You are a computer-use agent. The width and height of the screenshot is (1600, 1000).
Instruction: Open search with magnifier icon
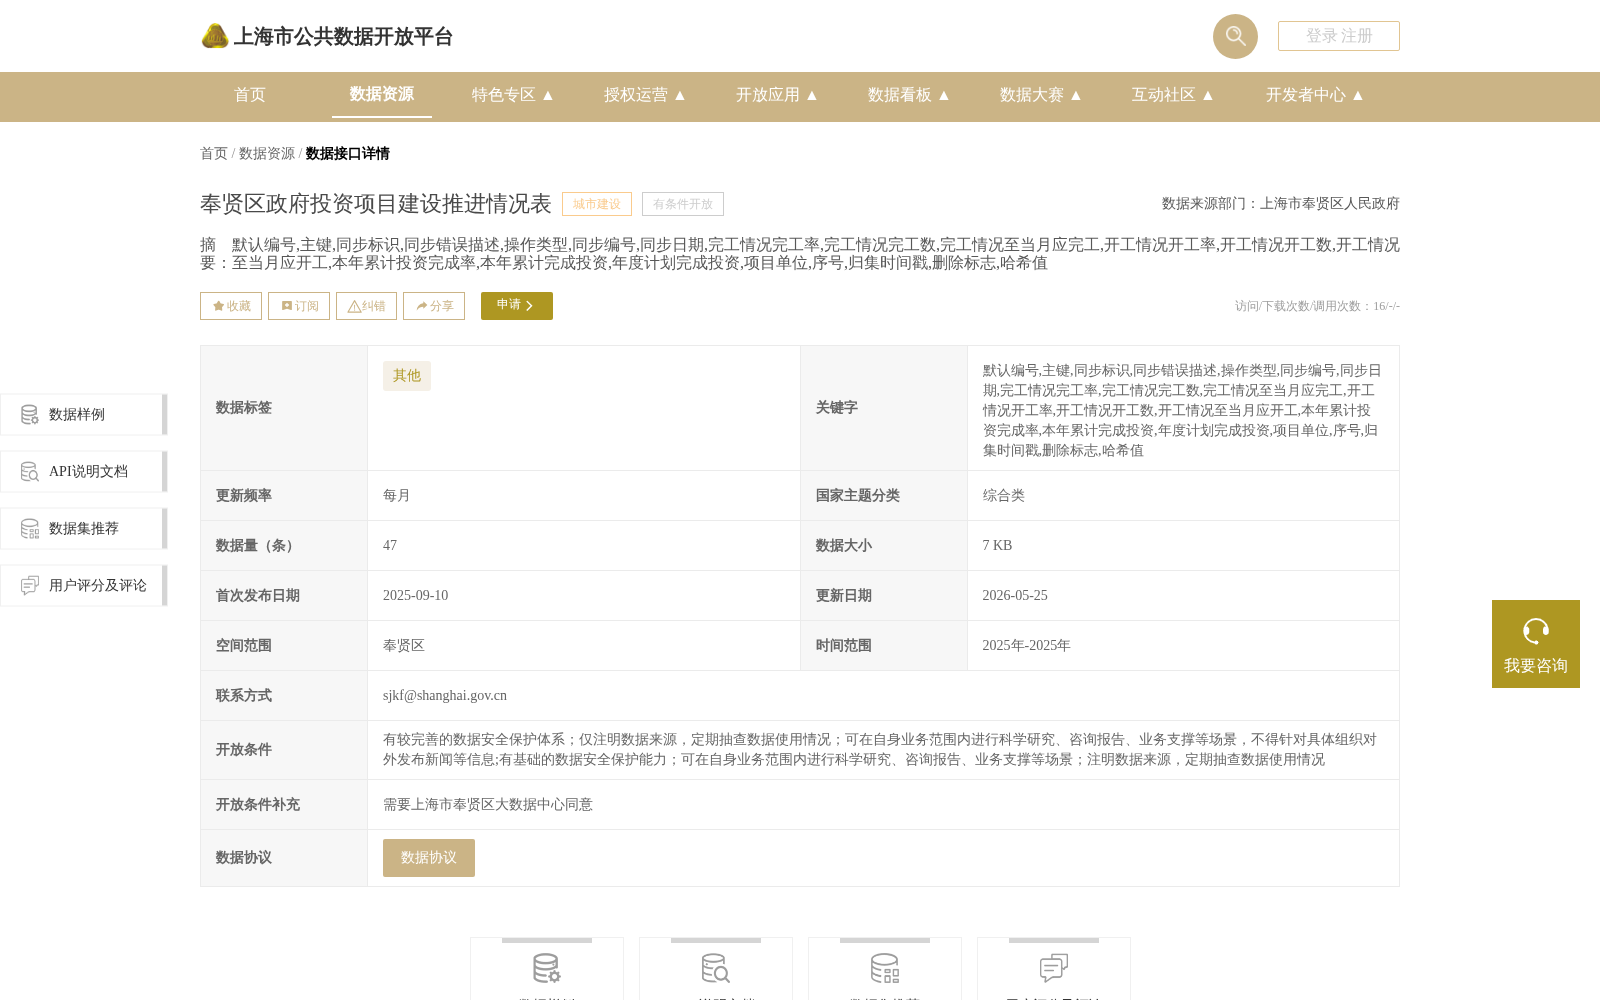(x=1235, y=36)
